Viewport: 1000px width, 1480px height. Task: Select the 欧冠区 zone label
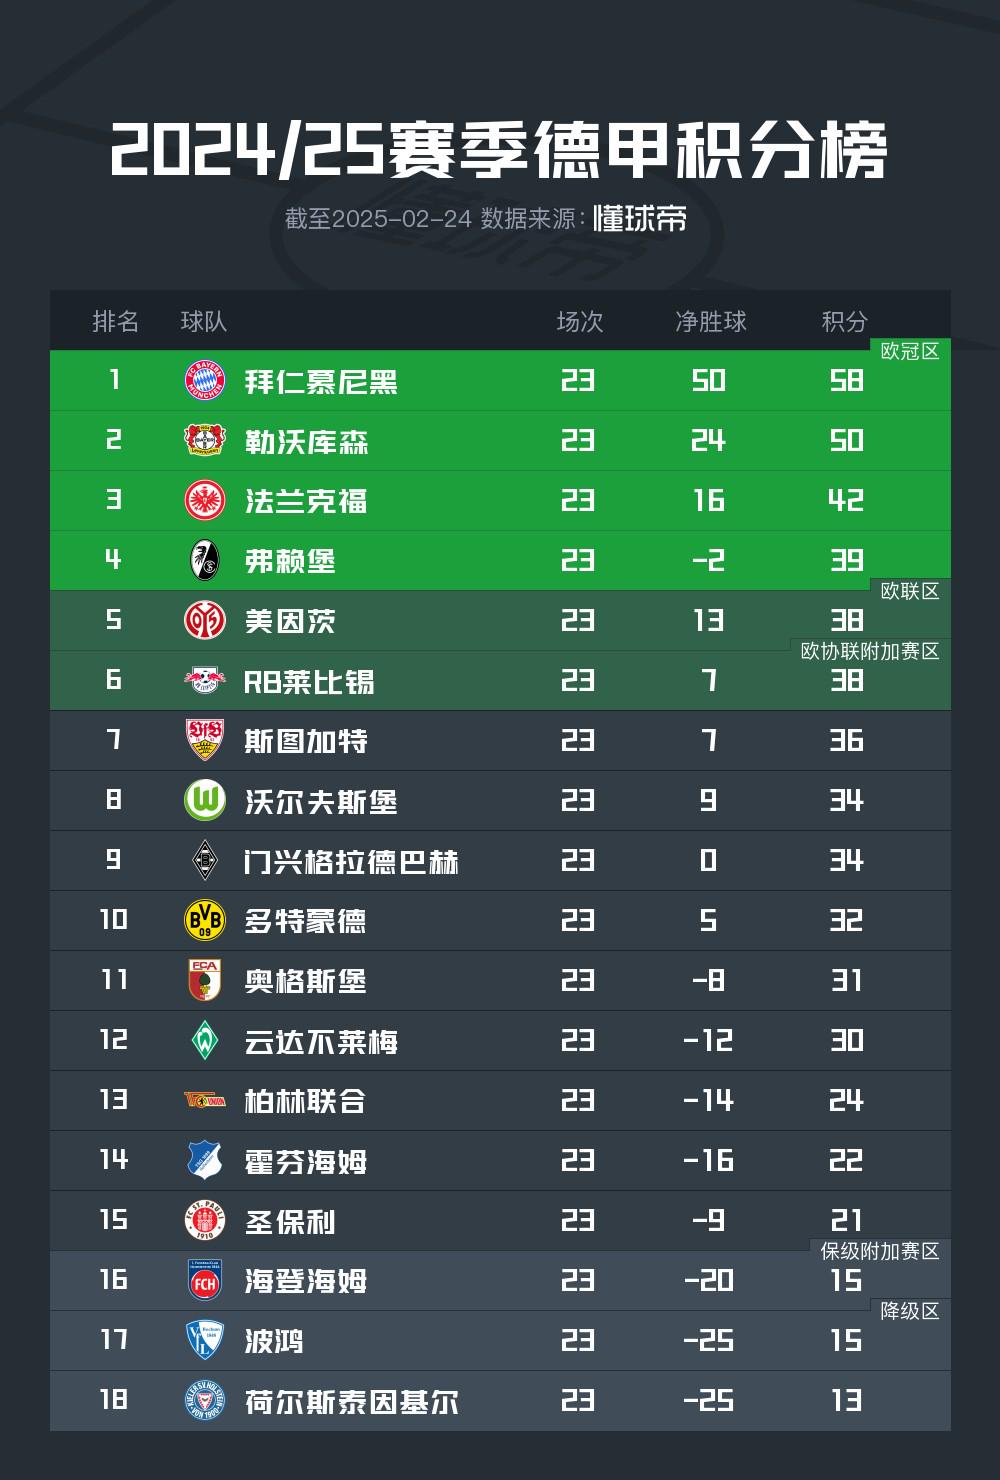tap(910, 351)
